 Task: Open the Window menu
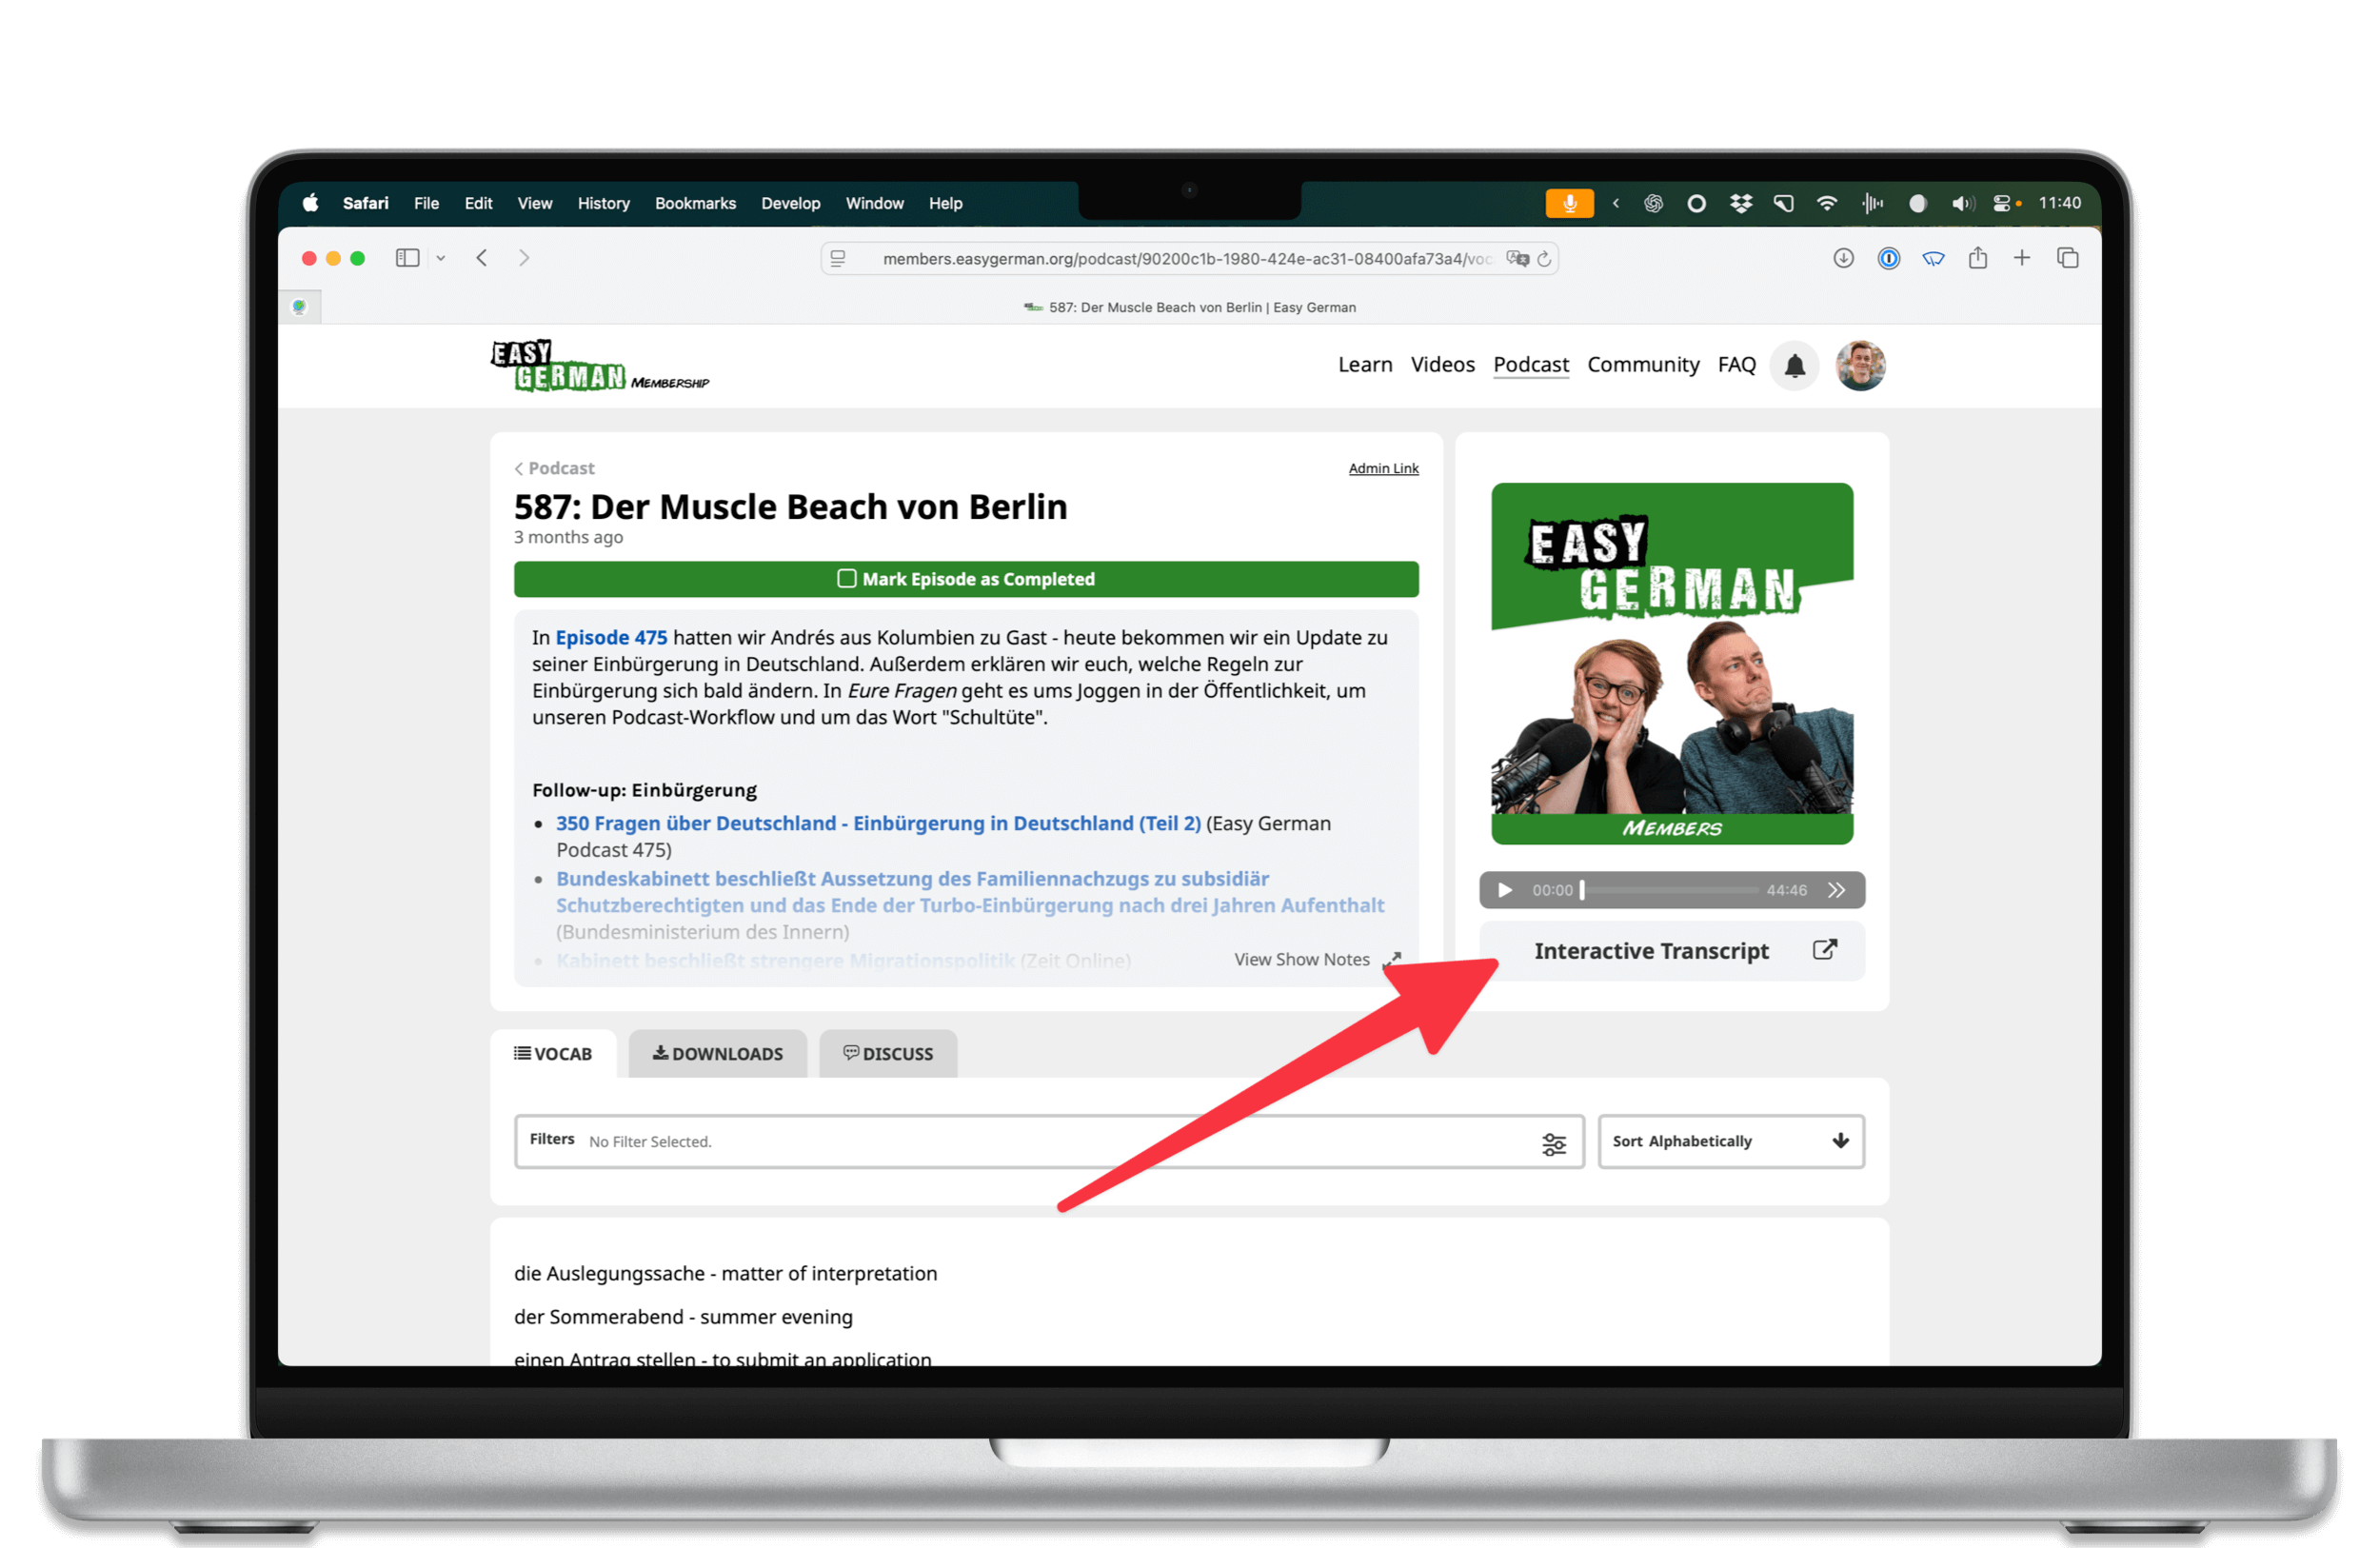pyautogui.click(x=874, y=203)
